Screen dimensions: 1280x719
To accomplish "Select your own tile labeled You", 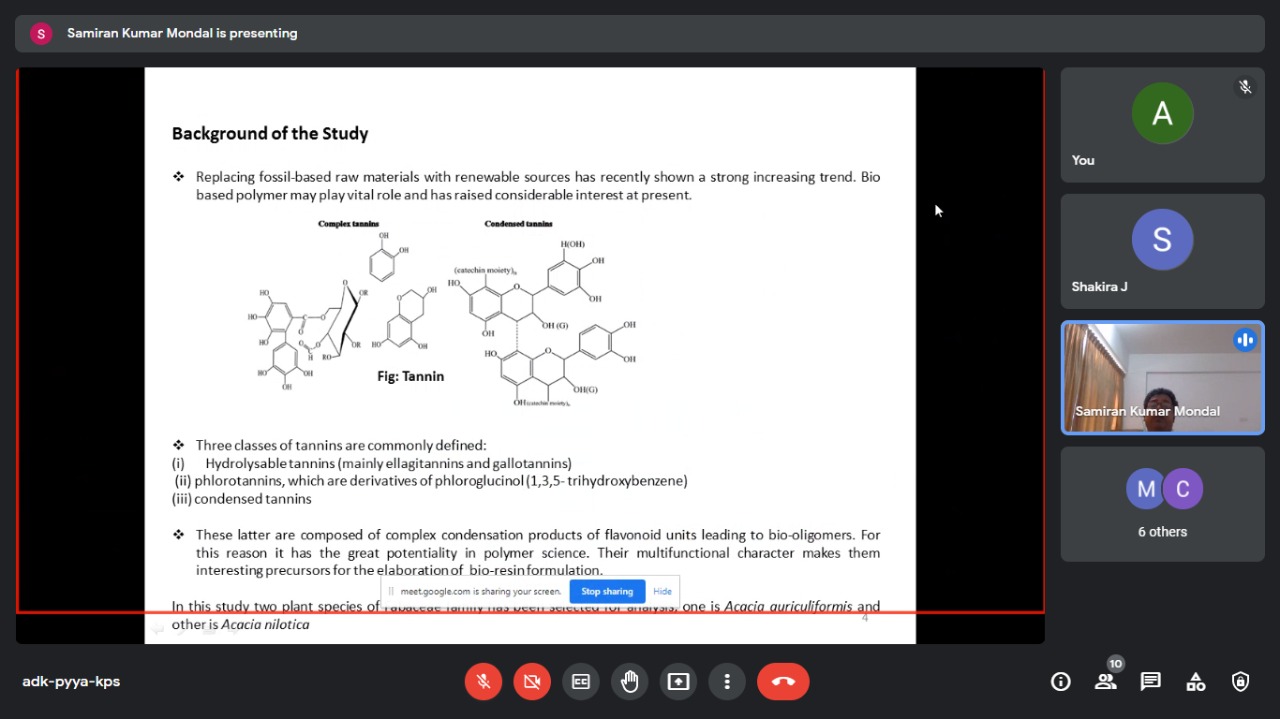I will tap(1162, 125).
